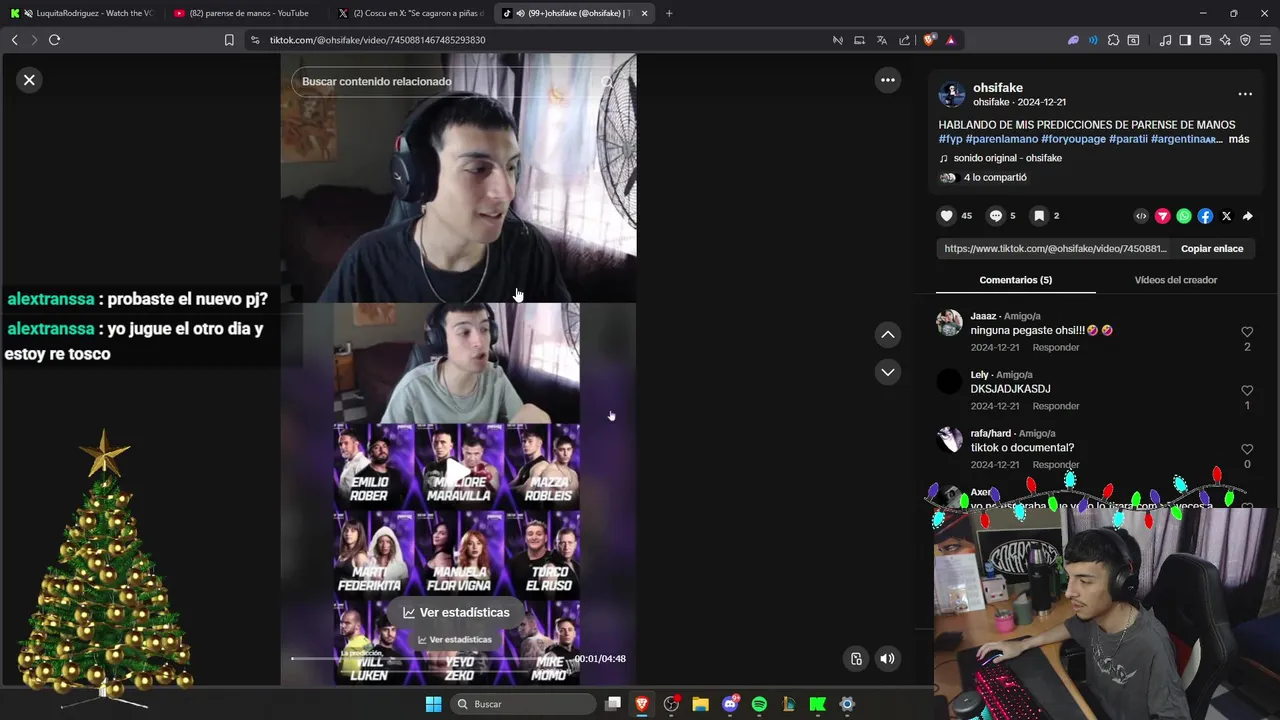
Task: Open Spotify from the taskbar
Action: tap(759, 704)
